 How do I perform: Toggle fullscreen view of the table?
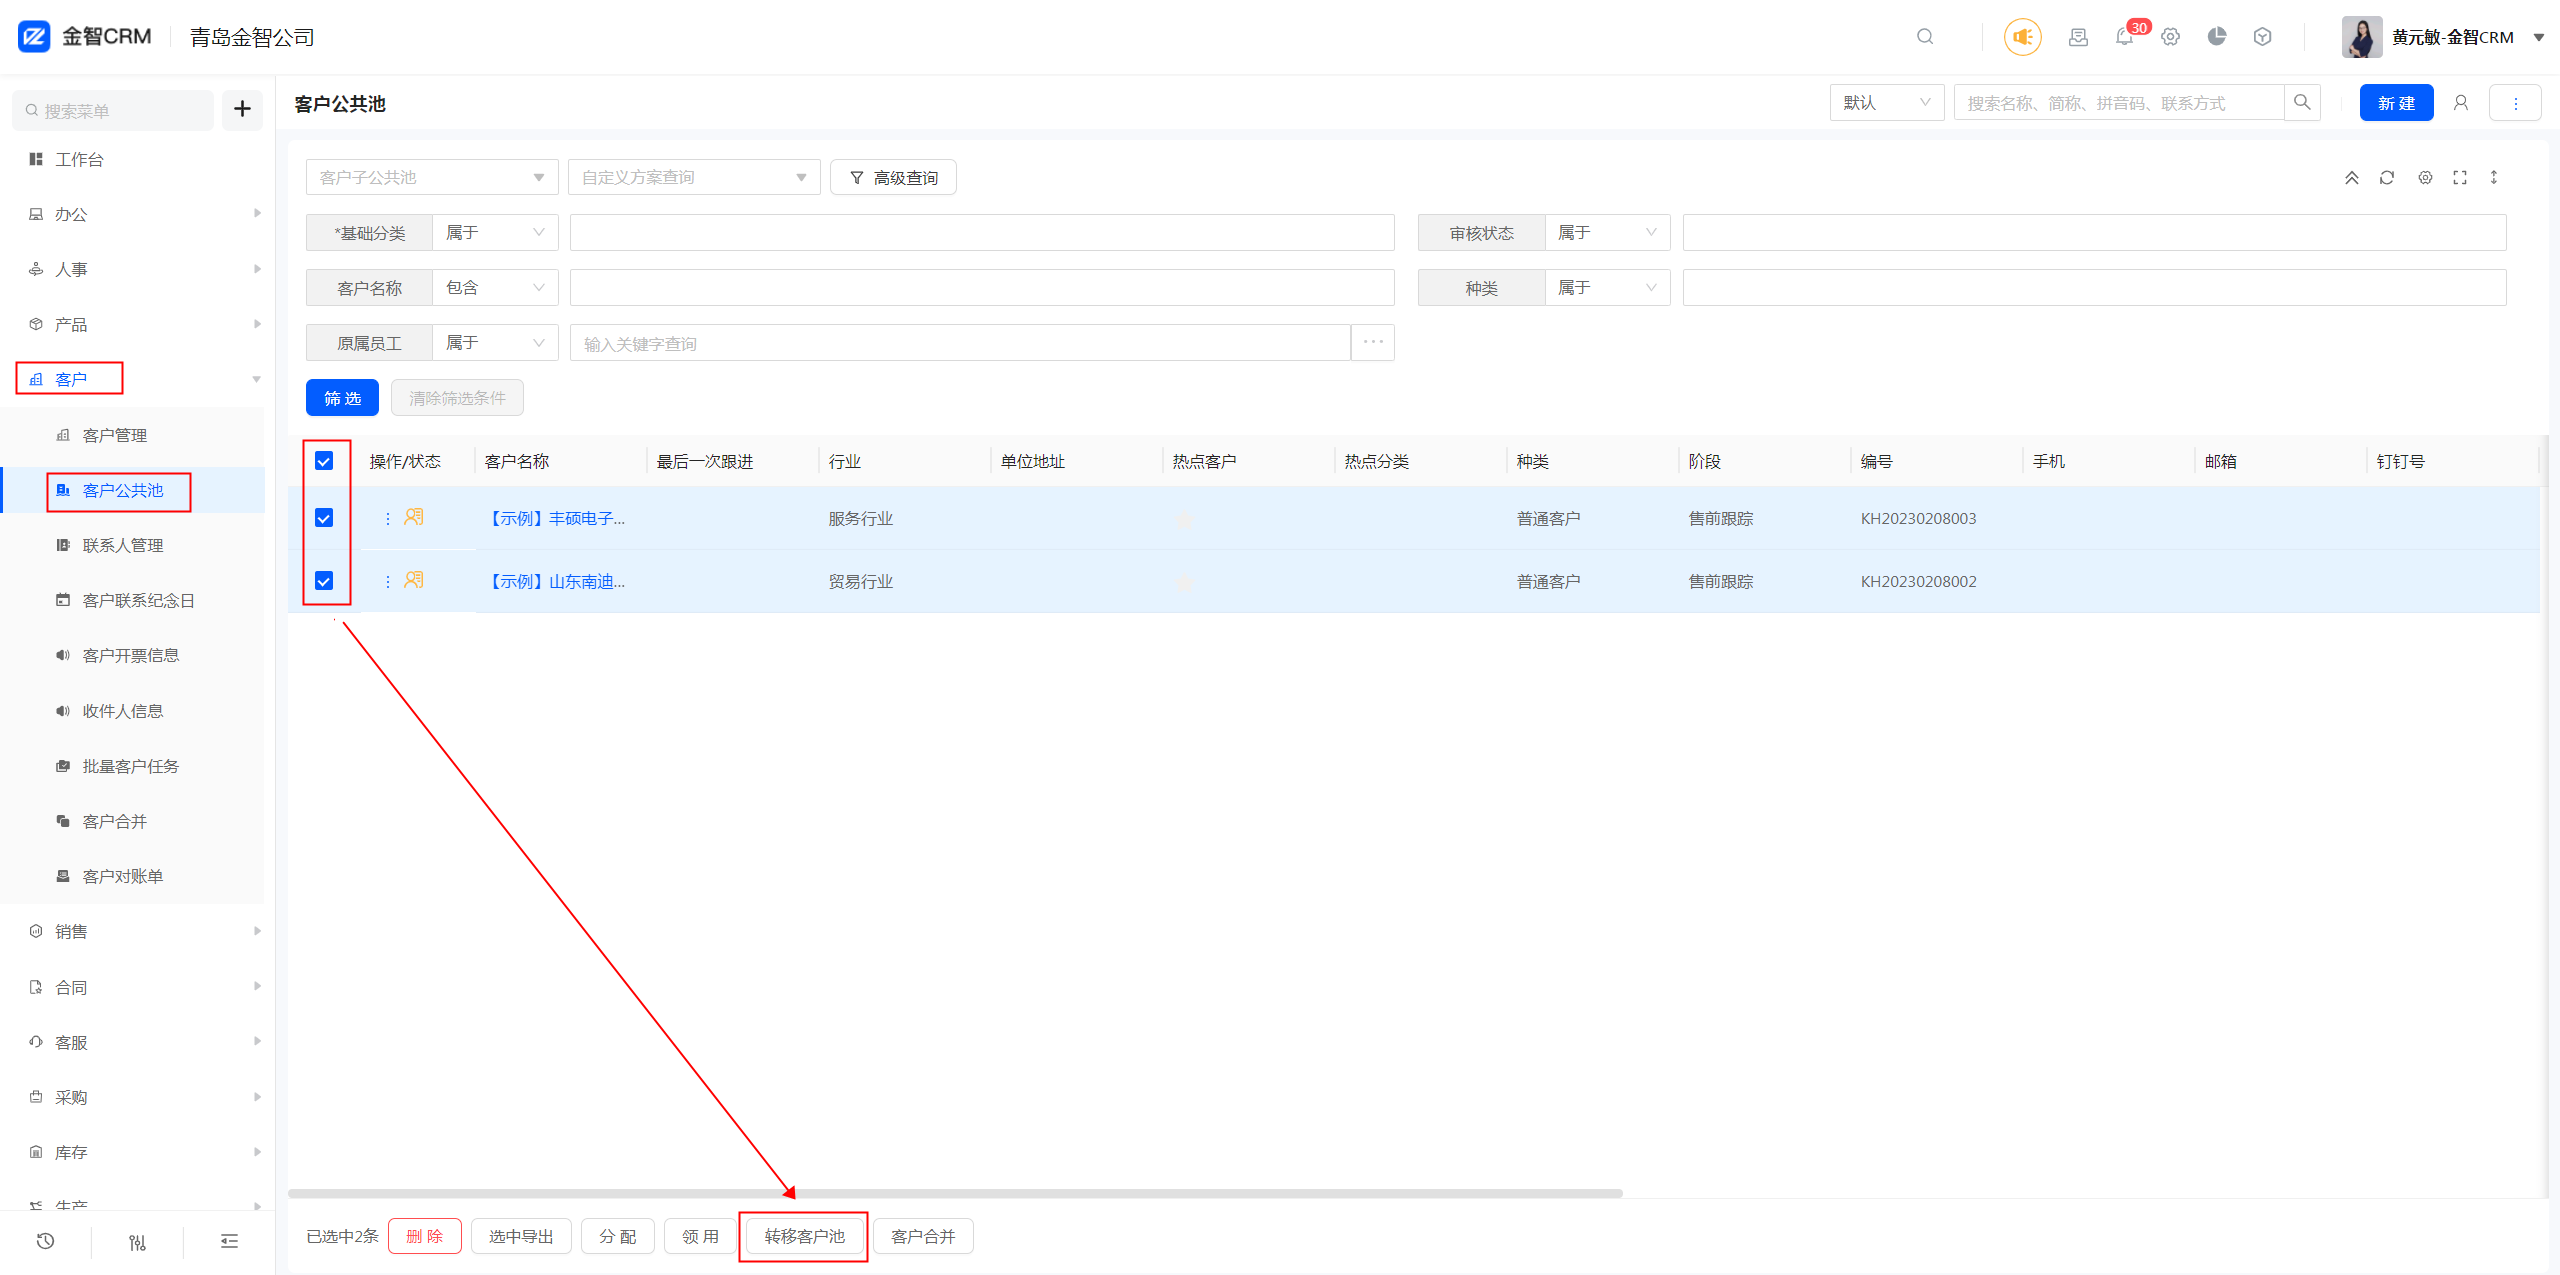coord(2460,177)
